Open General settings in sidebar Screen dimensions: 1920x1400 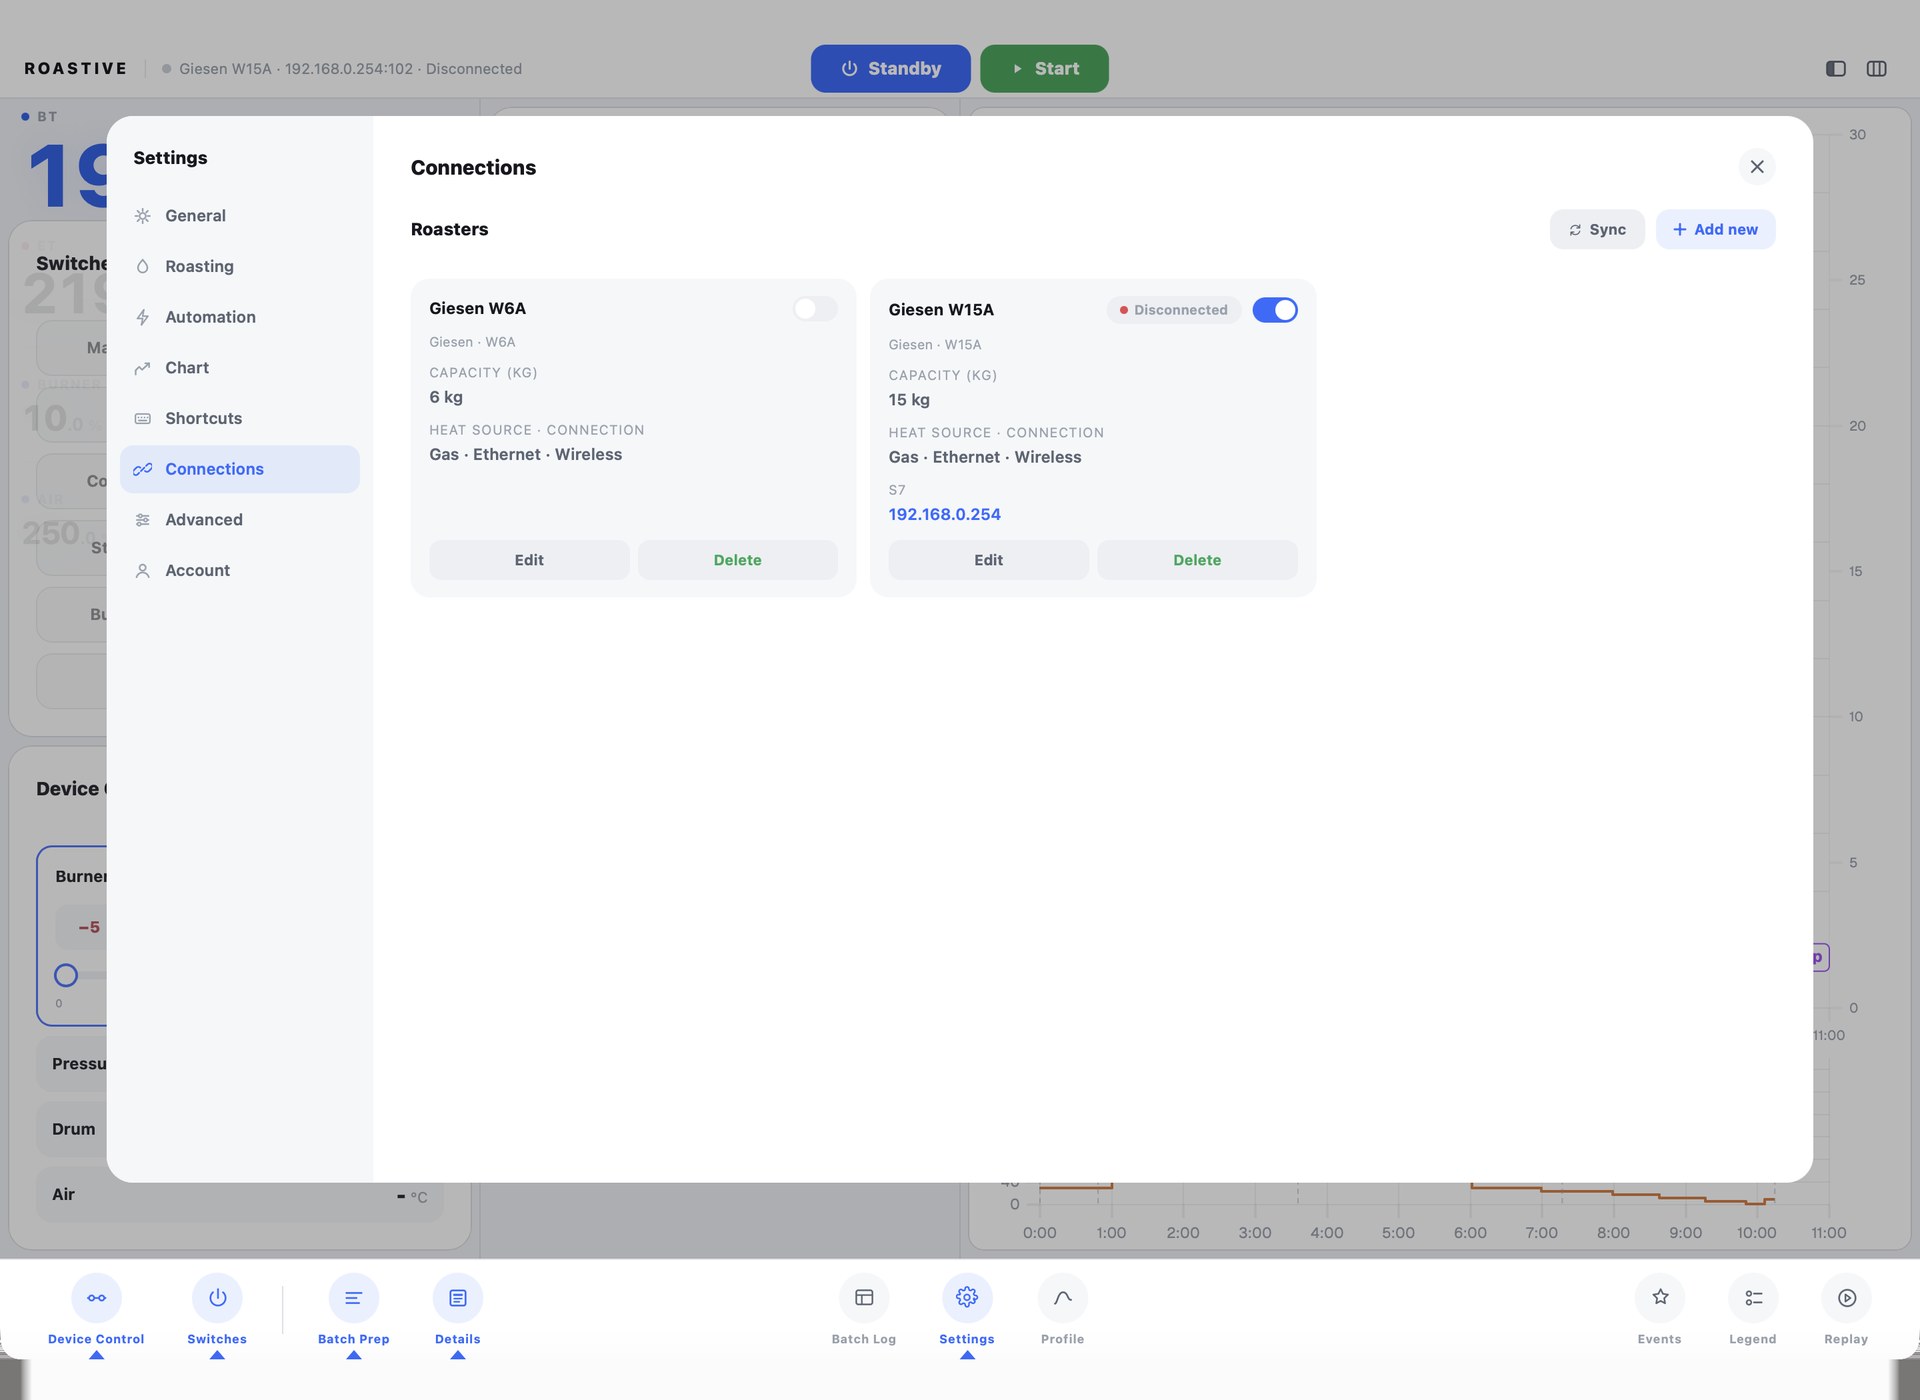(239, 216)
